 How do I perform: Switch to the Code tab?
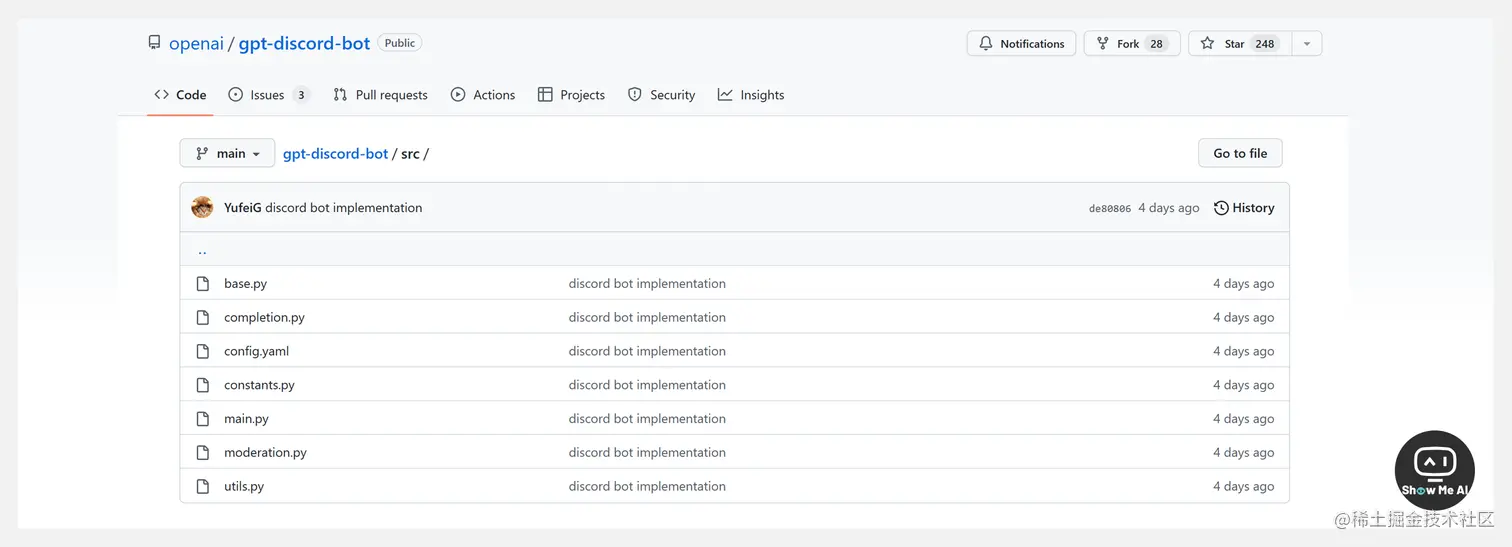(180, 95)
